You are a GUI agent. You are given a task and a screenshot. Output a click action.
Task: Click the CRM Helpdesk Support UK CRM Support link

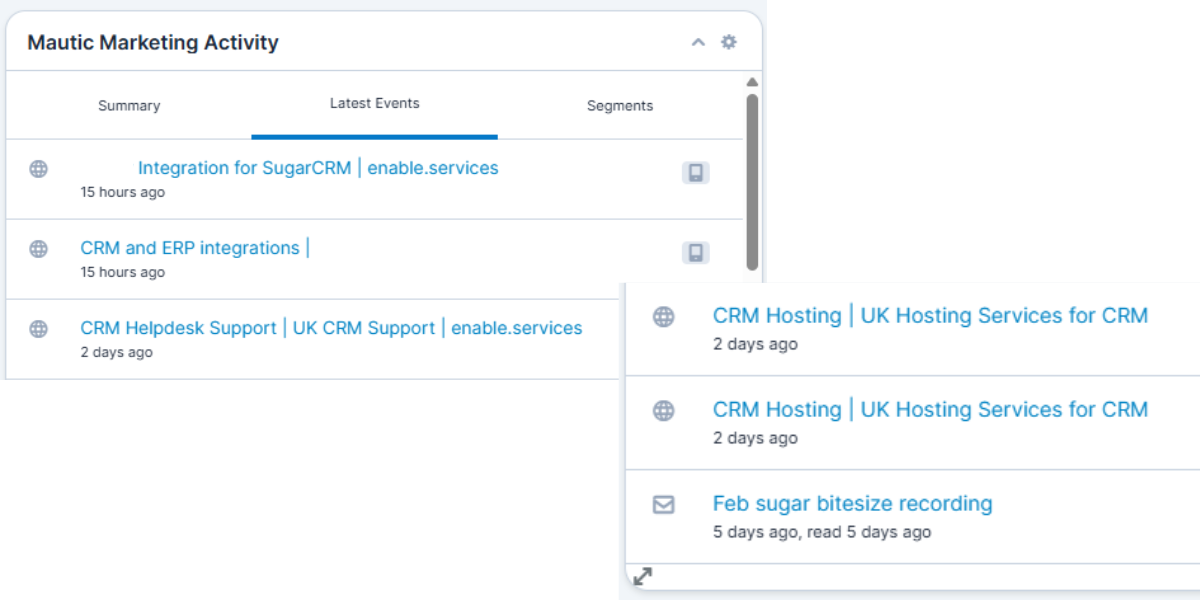click(x=330, y=327)
